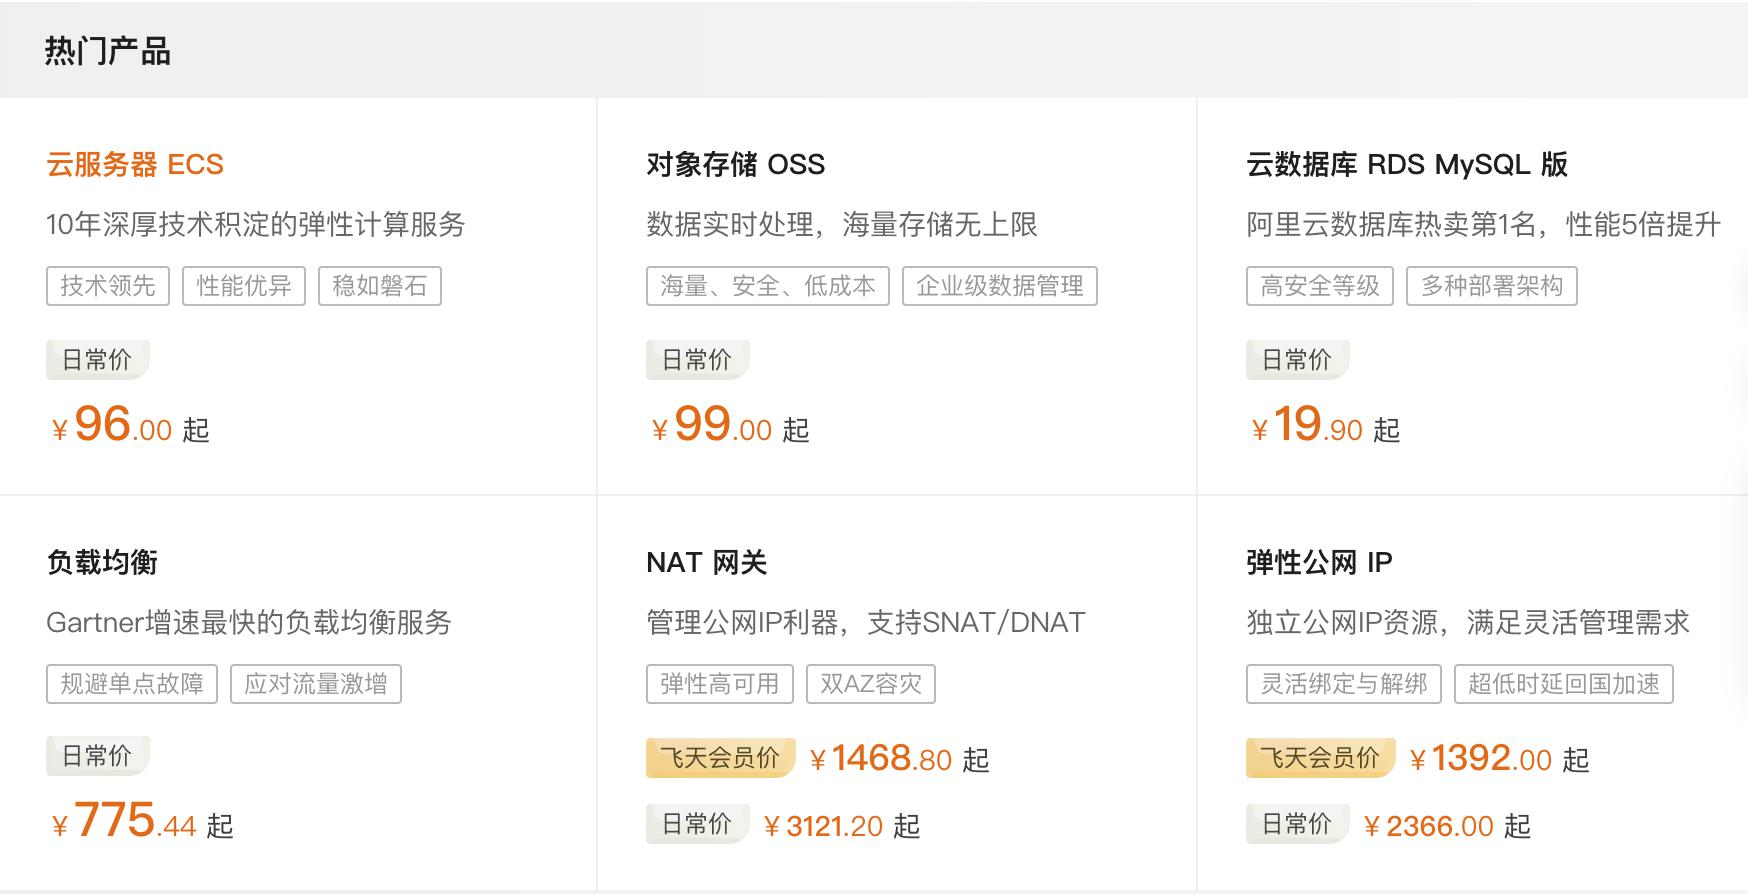Image resolution: width=1748 pixels, height=894 pixels.
Task: Click the 性能优异 tag
Action: pos(244,286)
